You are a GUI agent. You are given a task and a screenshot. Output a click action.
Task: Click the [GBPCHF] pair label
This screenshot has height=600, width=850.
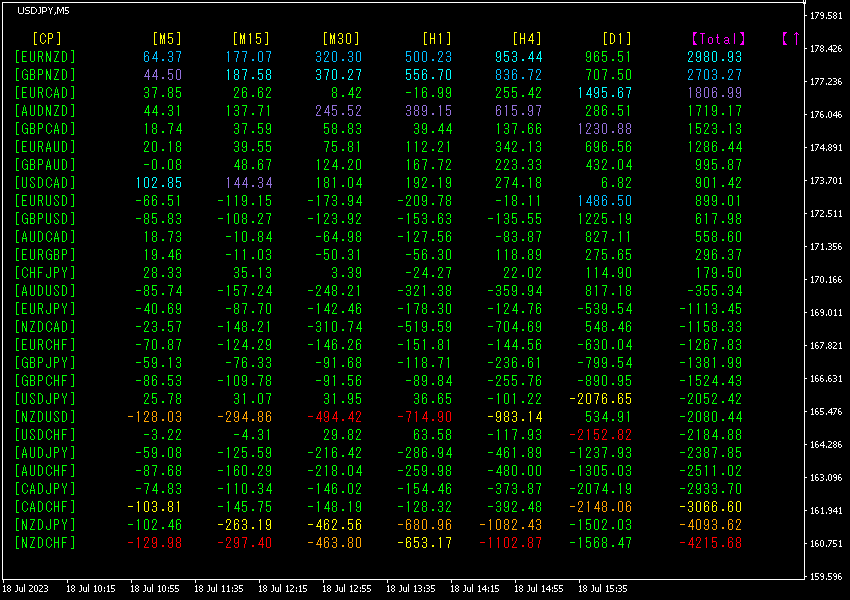pyautogui.click(x=45, y=380)
